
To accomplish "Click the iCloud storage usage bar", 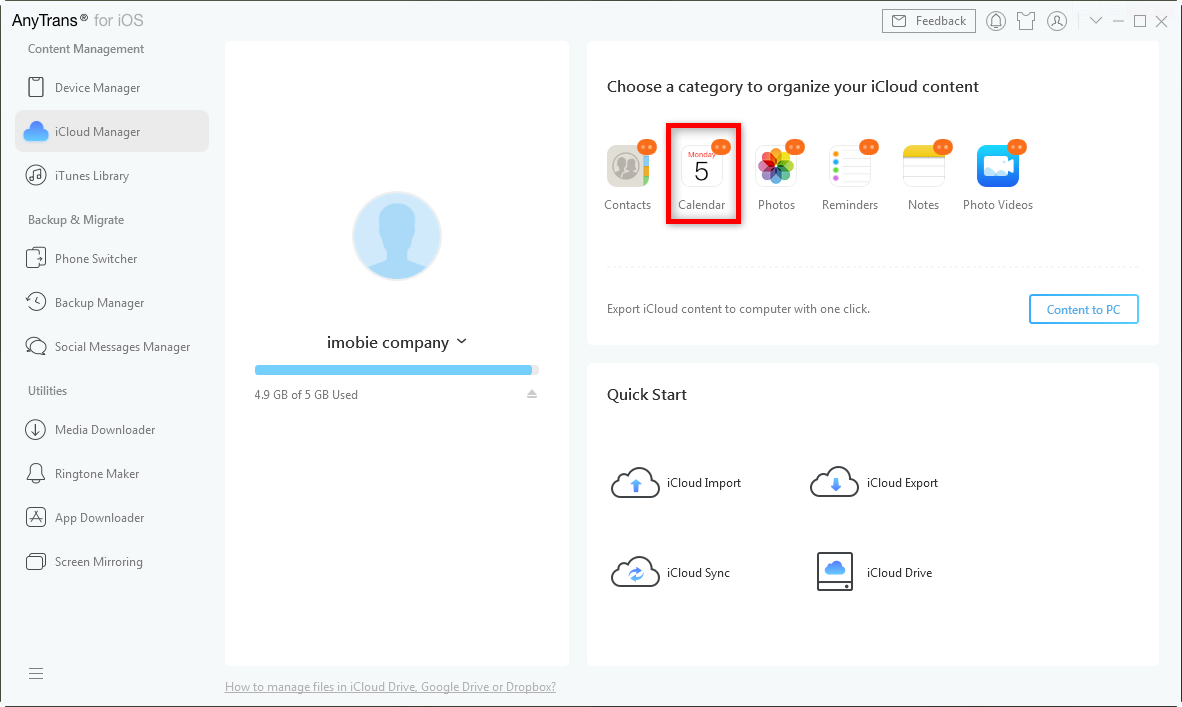I will pyautogui.click(x=397, y=370).
